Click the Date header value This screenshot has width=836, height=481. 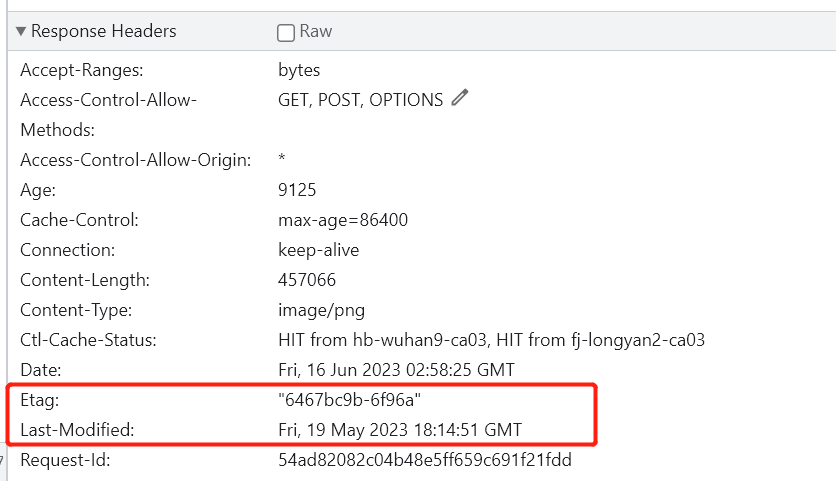pyautogui.click(x=396, y=370)
